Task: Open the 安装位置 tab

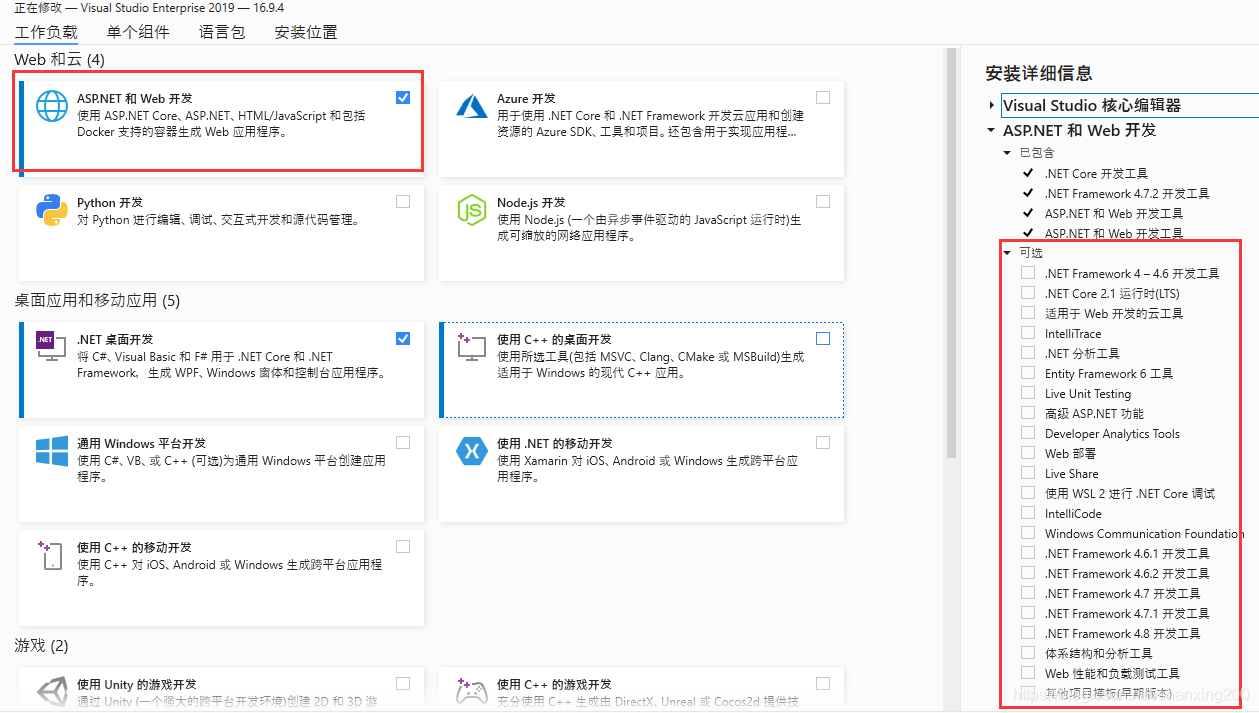Action: pos(306,32)
